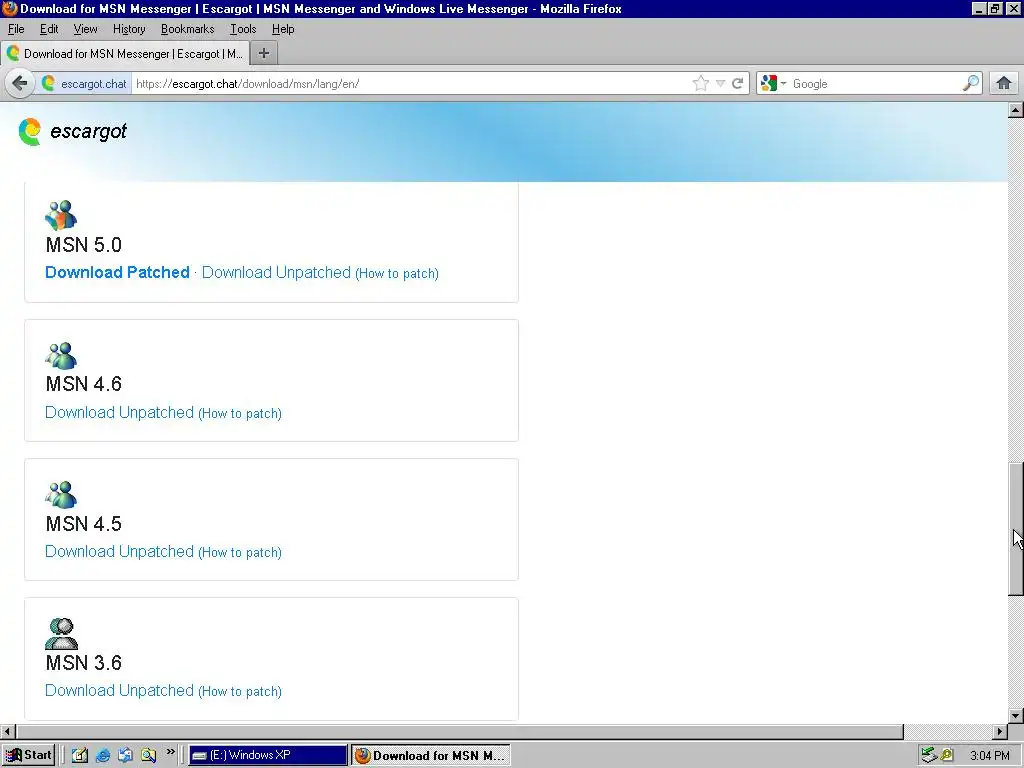The height and width of the screenshot is (768, 1024).
Task: Click the MSN 4.5 buddy icon
Action: 61,495
